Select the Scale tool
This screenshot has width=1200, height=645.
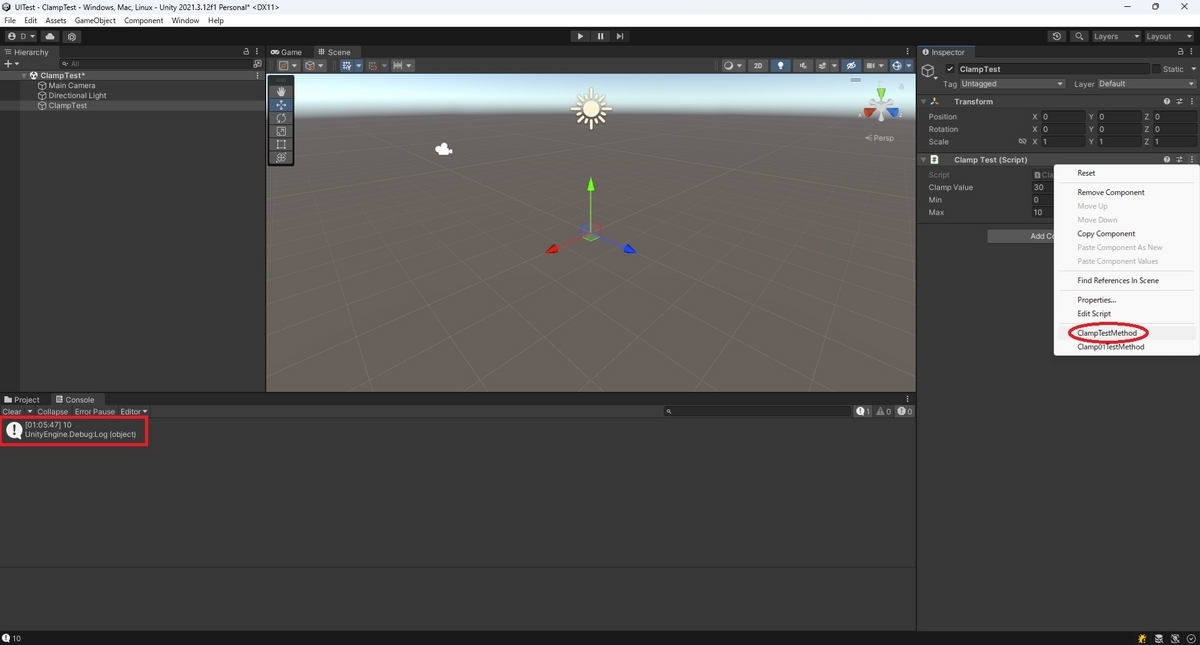281,130
